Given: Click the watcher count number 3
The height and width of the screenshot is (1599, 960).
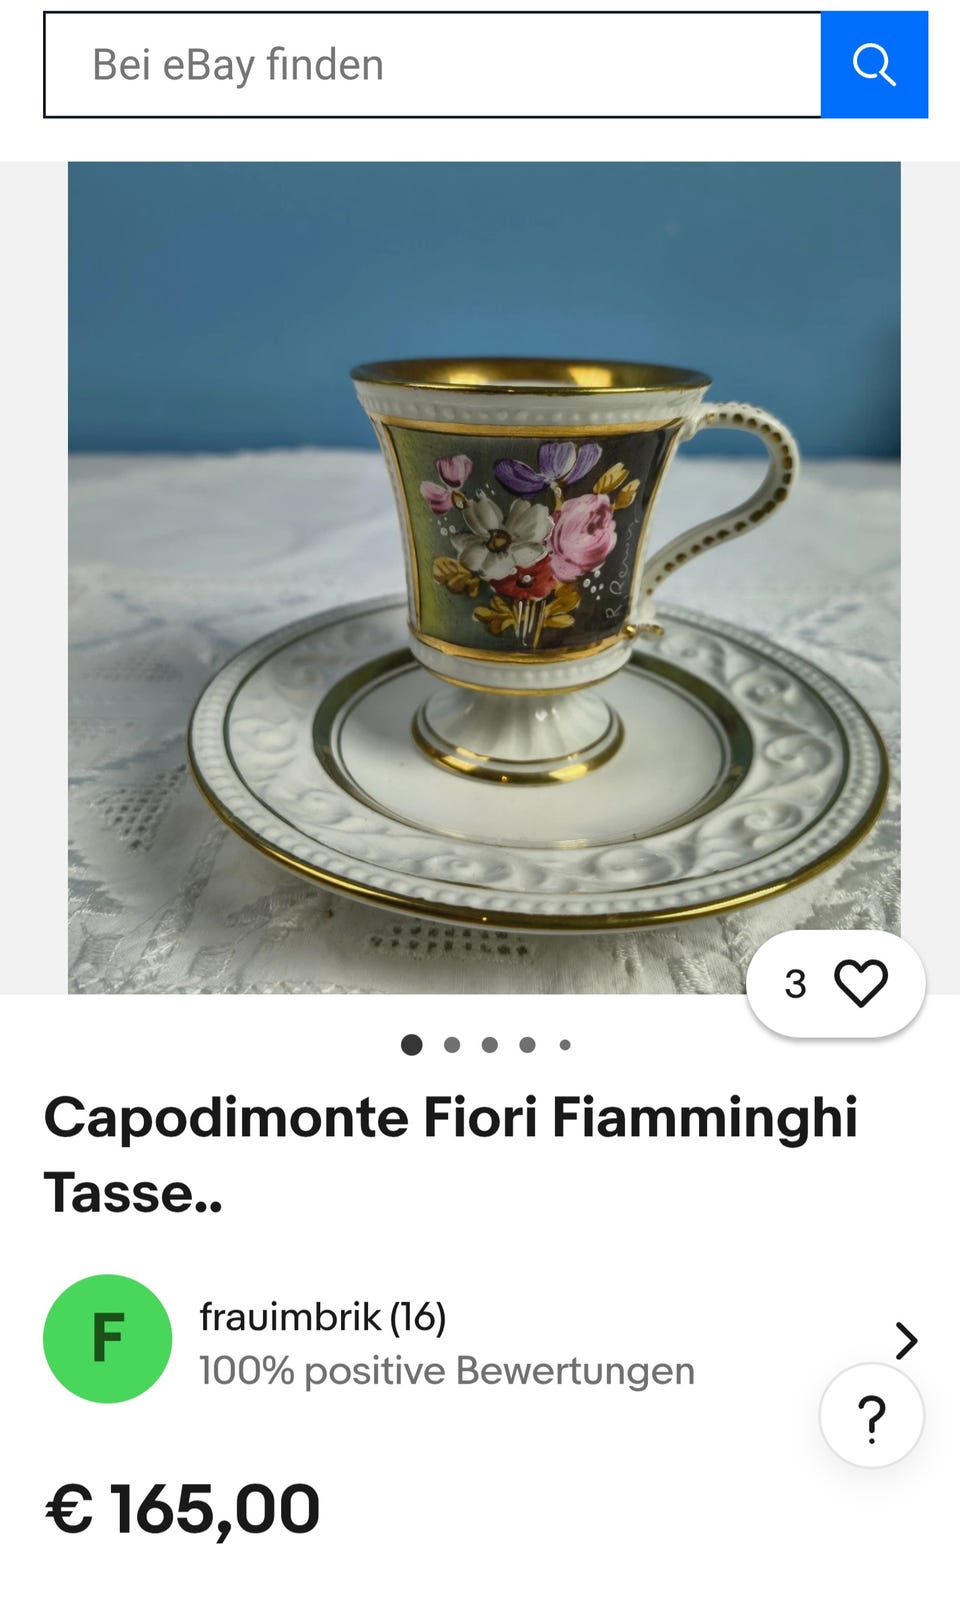Looking at the screenshot, I should click(x=796, y=984).
